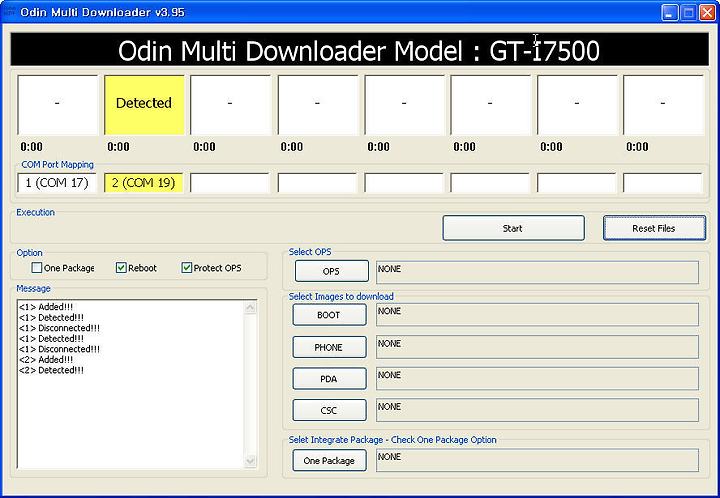Click the PDA image button
The height and width of the screenshot is (498, 720).
329,379
